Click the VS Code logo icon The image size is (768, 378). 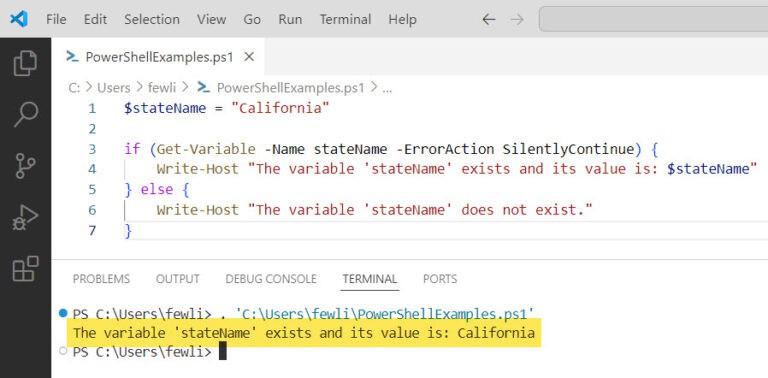pyautogui.click(x=19, y=19)
